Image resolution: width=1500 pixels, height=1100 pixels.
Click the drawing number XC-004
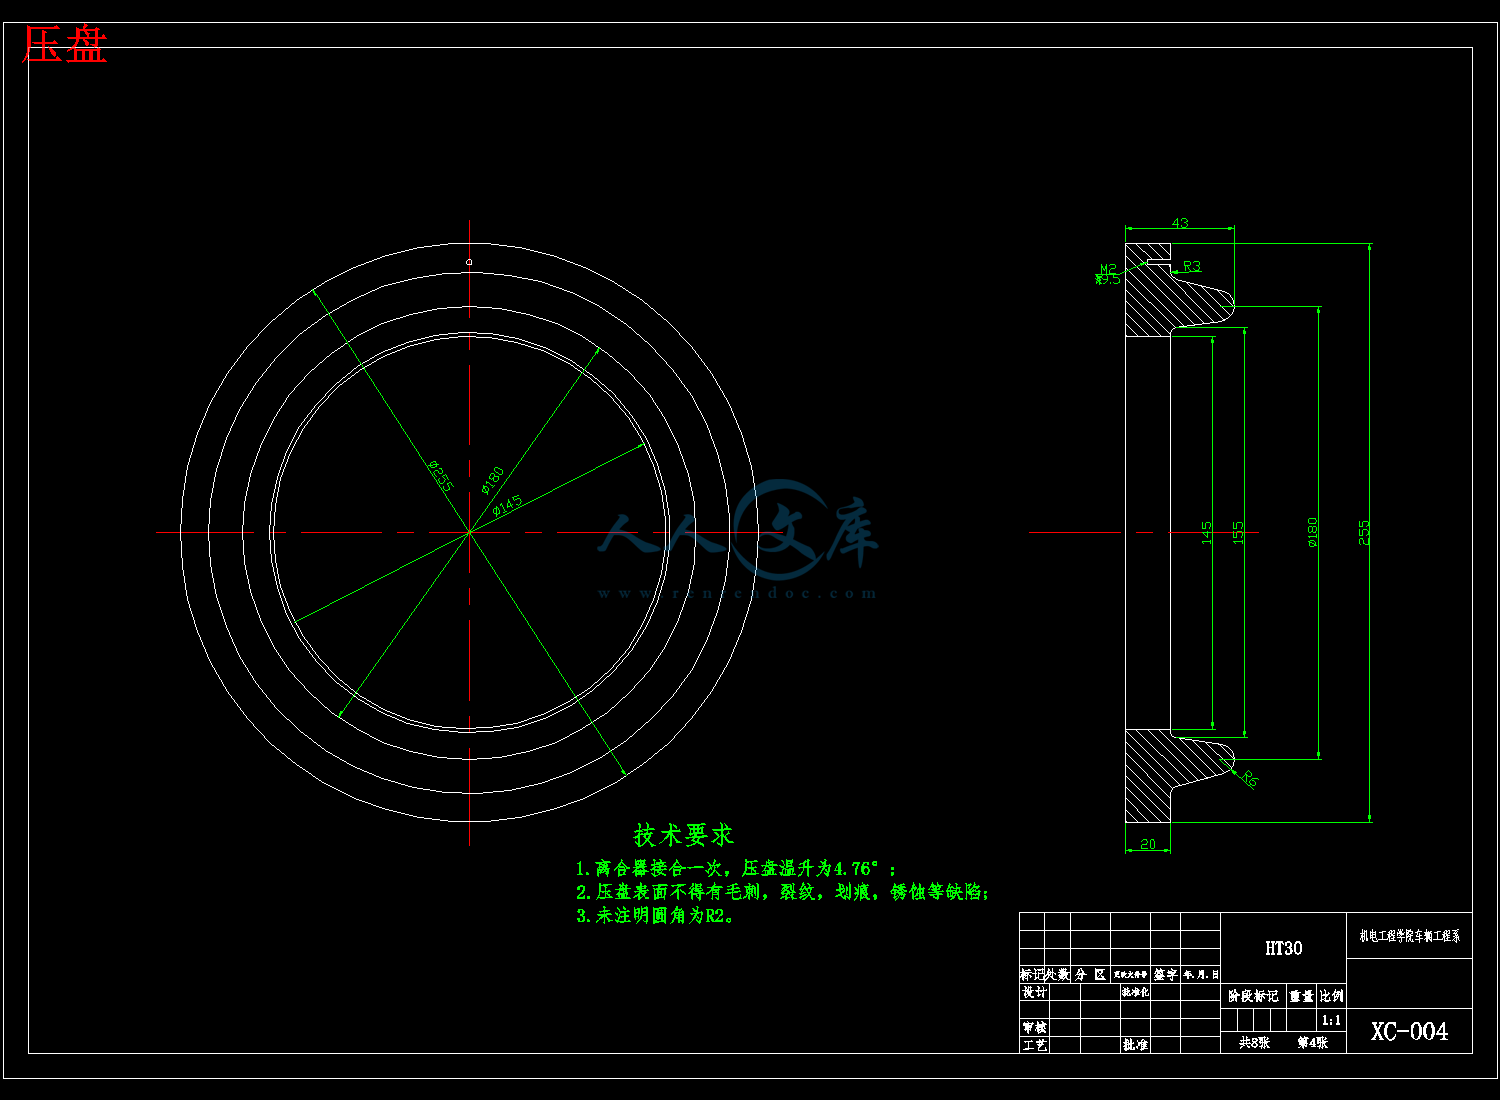tap(1409, 1031)
